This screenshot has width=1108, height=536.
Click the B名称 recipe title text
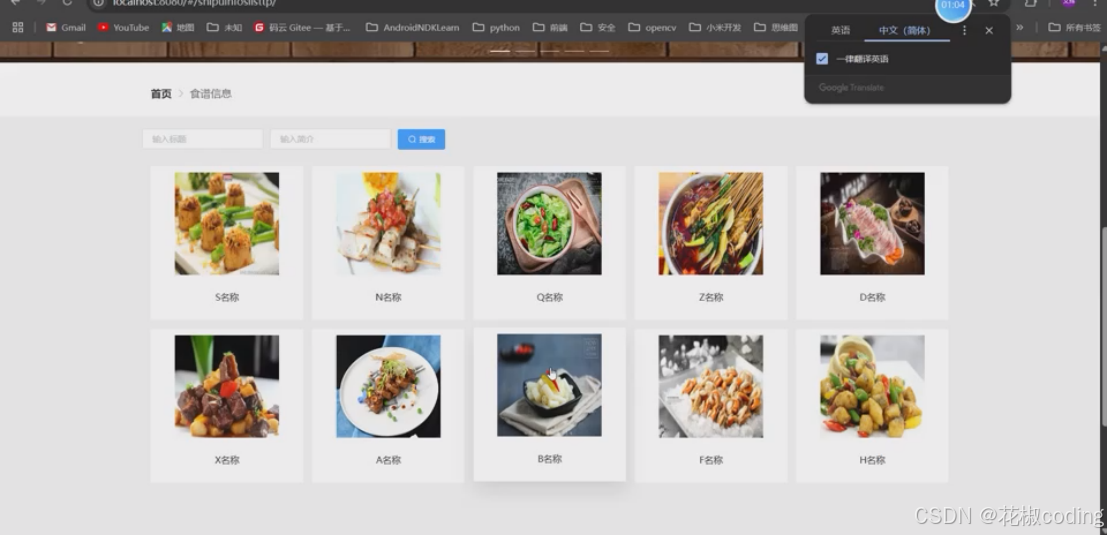(549, 458)
